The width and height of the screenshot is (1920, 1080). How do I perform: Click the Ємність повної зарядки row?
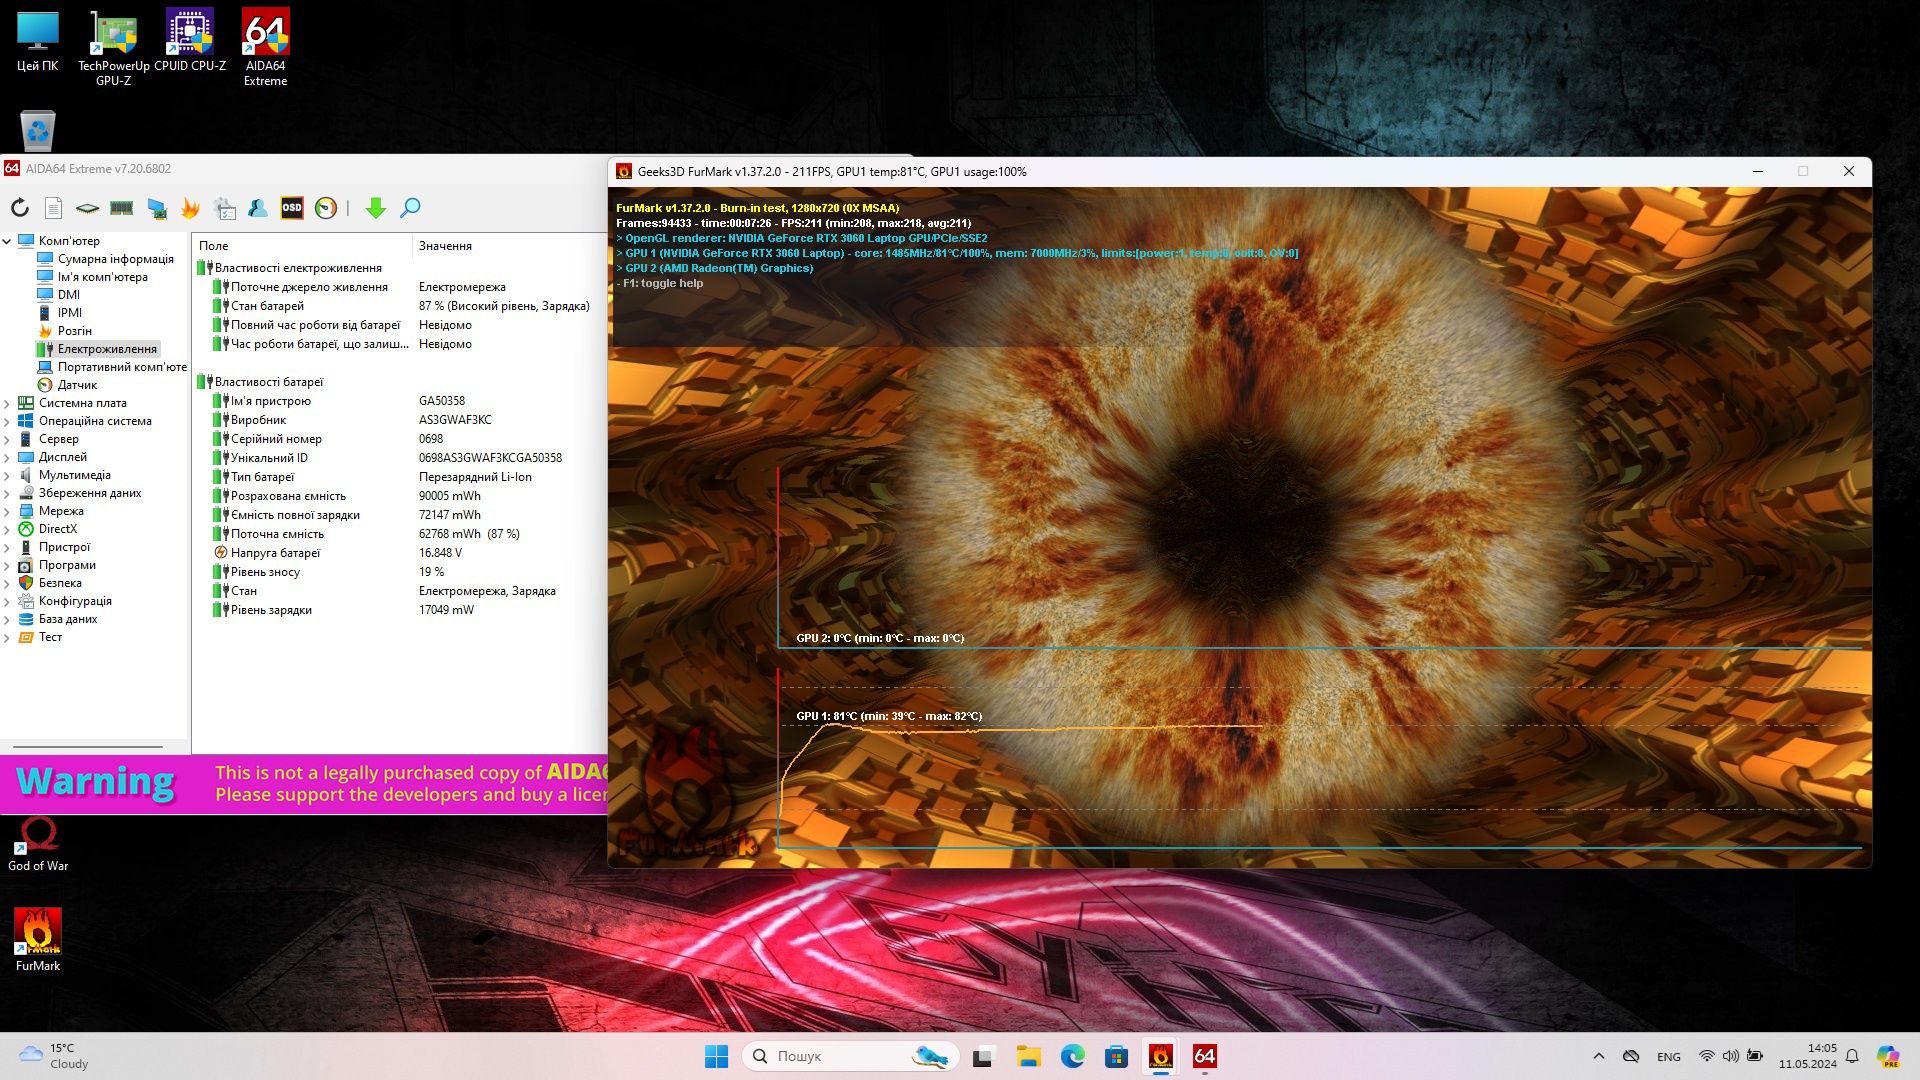pos(401,515)
